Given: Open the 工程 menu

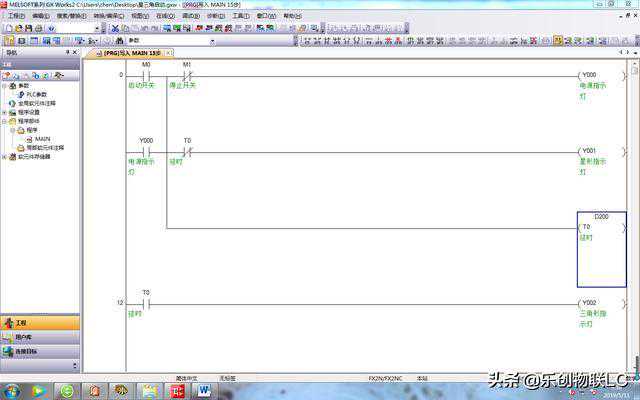Looking at the screenshot, I should [16, 16].
